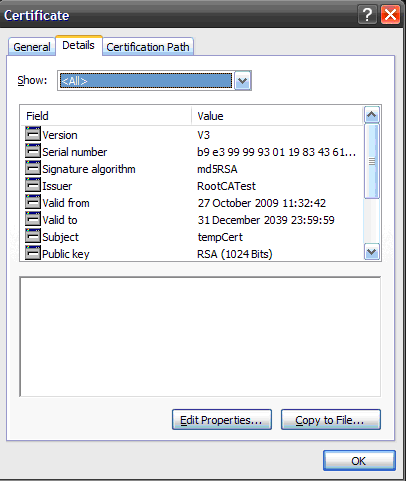406x481 pixels.
Task: Select the Version field icon
Action: tap(33, 134)
